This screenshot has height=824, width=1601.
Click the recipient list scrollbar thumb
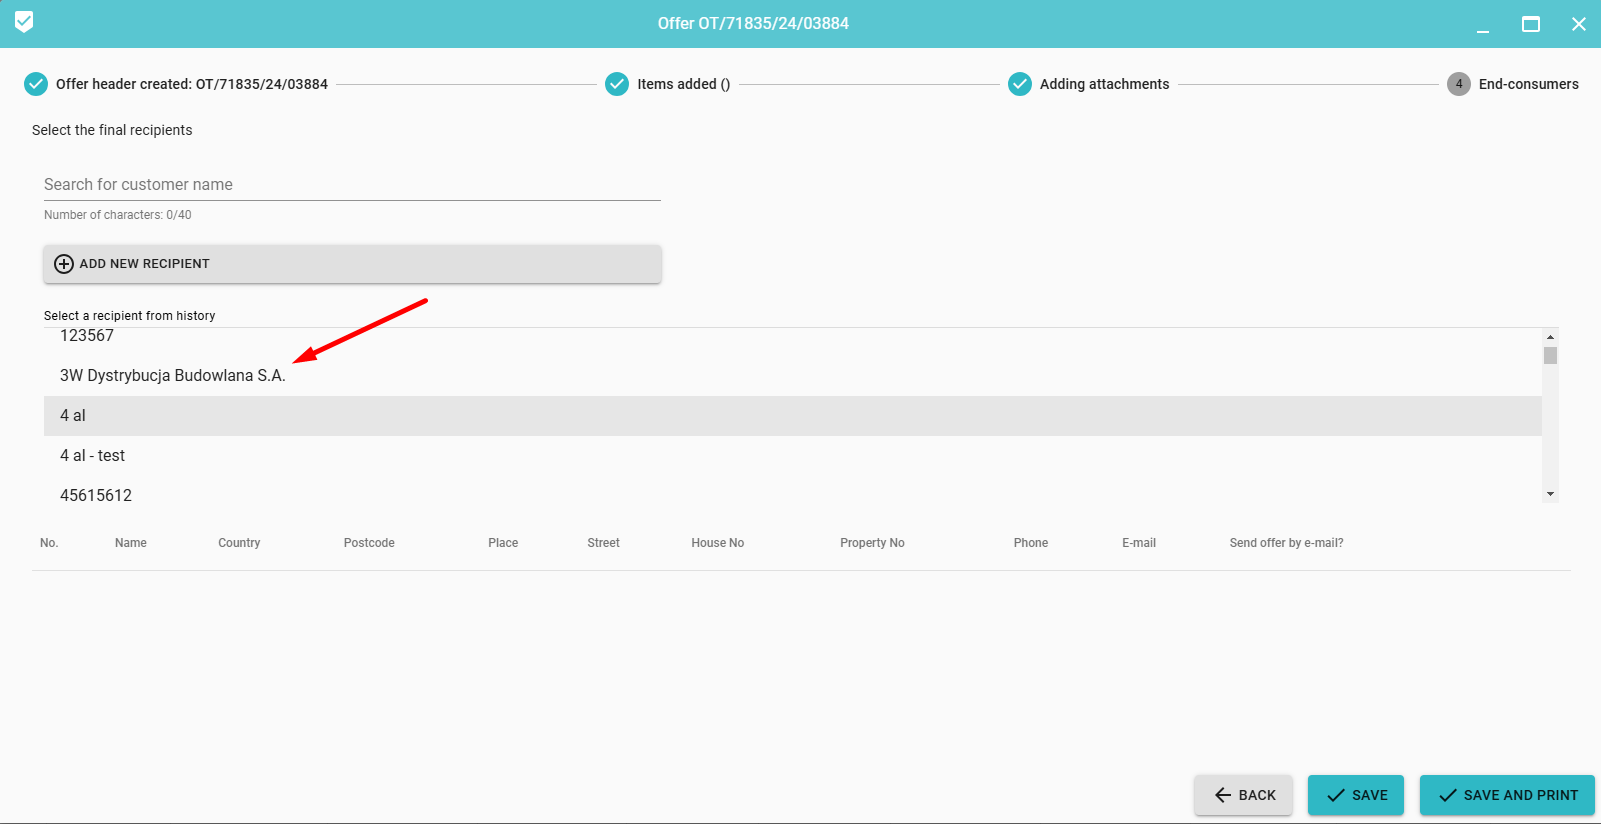1550,356
